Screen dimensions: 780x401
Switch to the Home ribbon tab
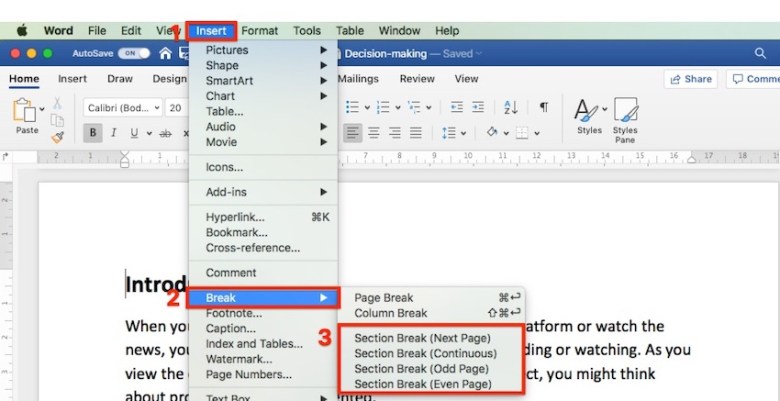[x=24, y=79]
